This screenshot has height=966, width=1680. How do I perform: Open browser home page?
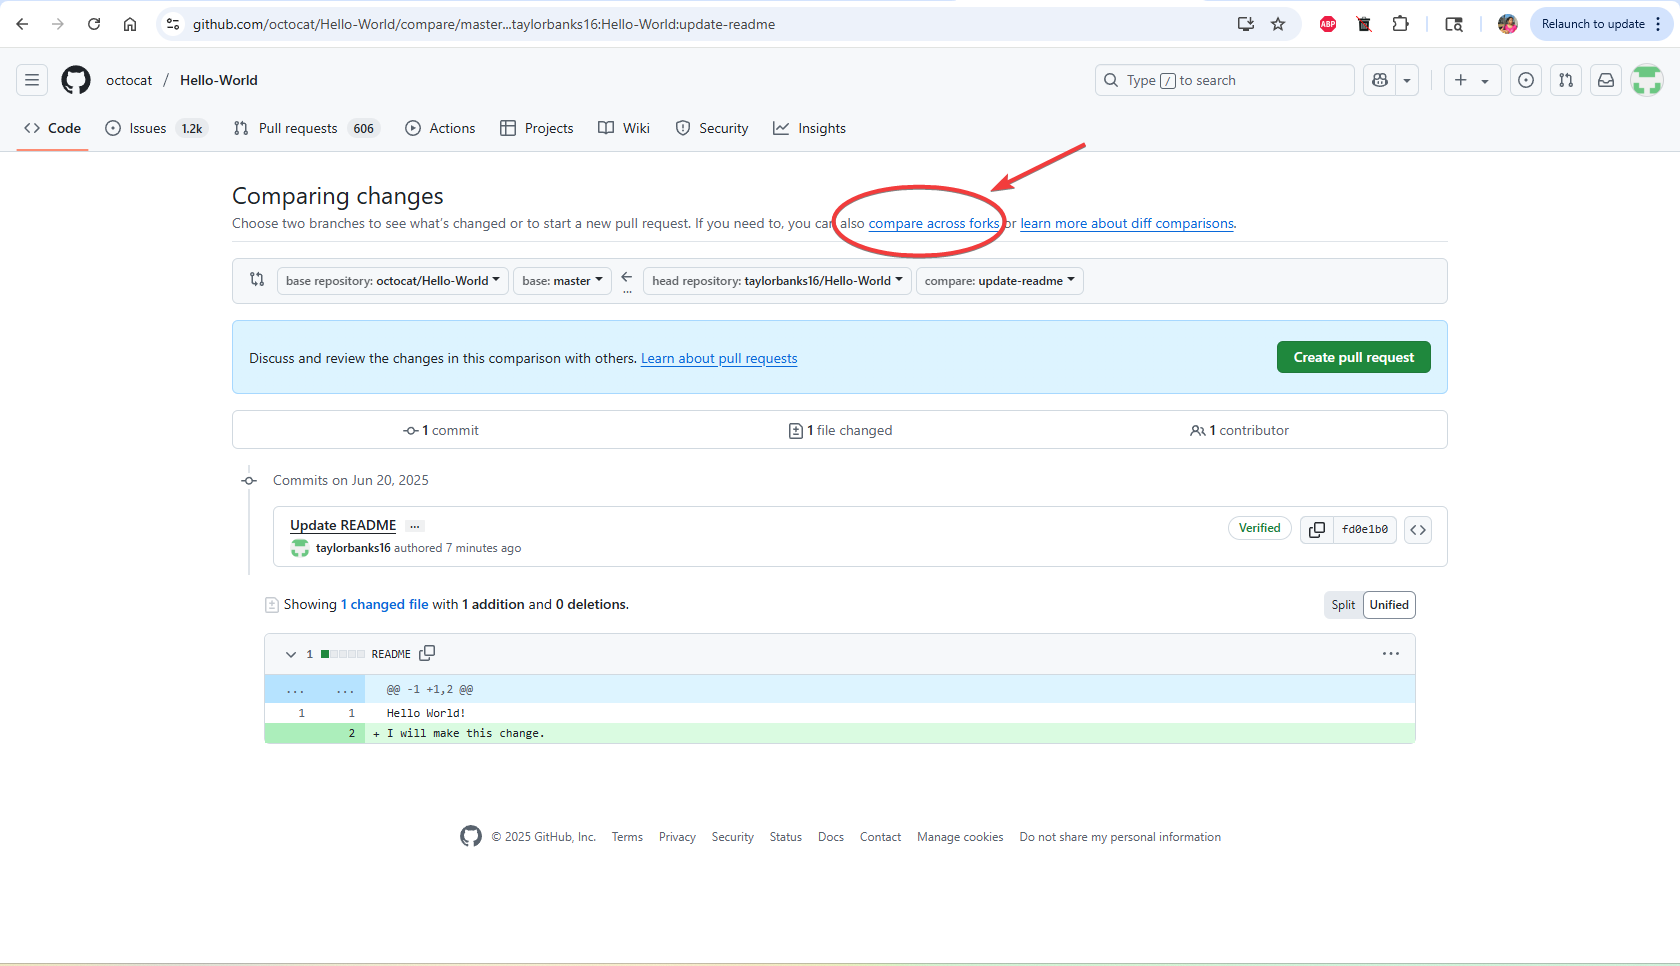[130, 24]
